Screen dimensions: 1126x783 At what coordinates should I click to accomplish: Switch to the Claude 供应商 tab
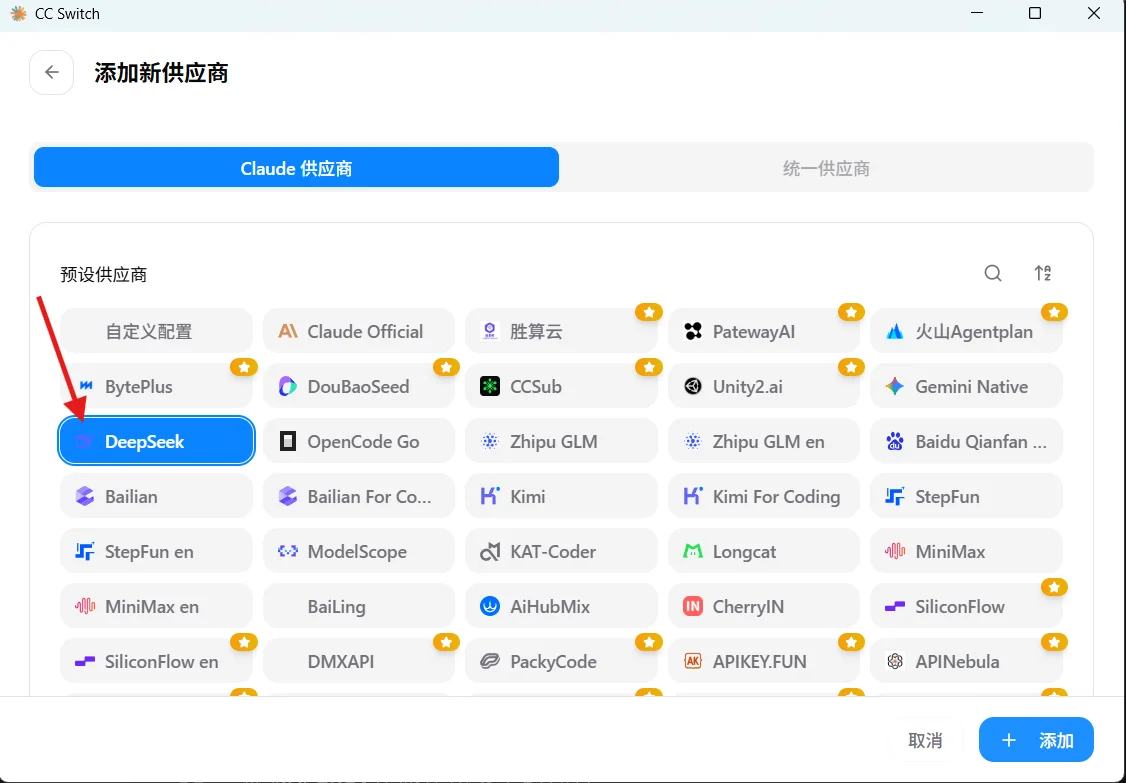click(x=296, y=167)
